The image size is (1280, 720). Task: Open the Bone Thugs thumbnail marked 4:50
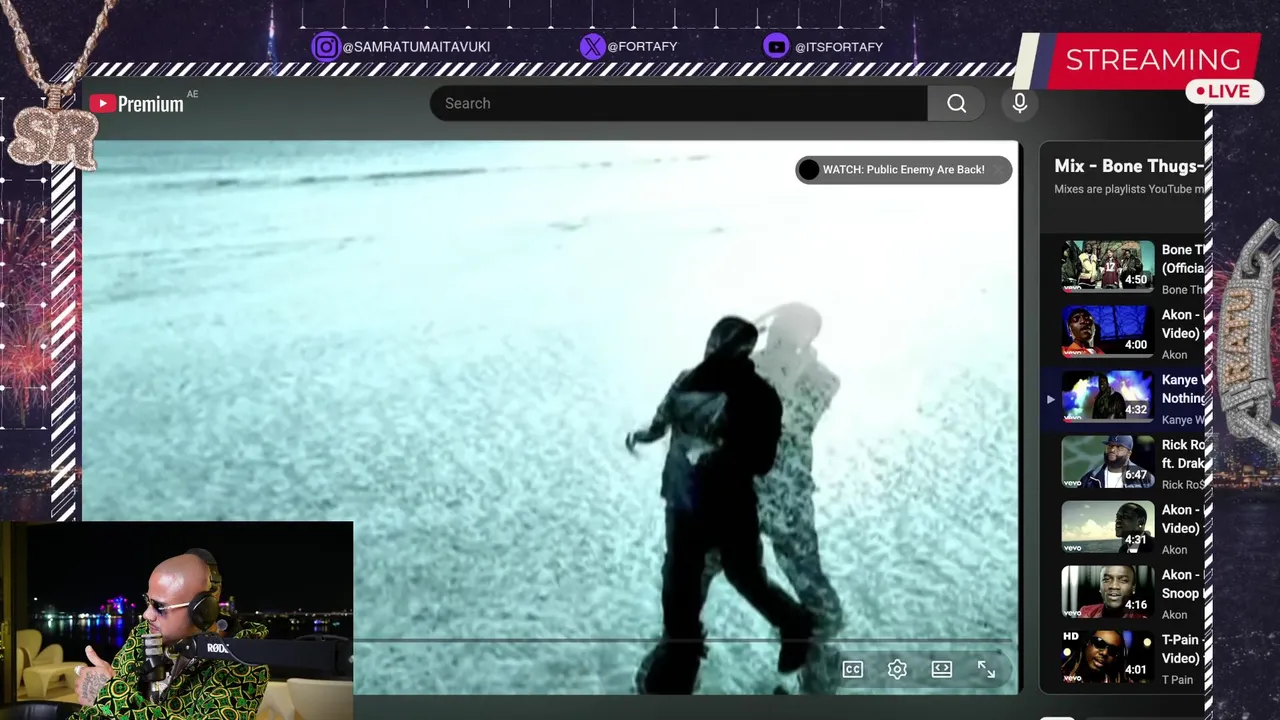(1107, 265)
